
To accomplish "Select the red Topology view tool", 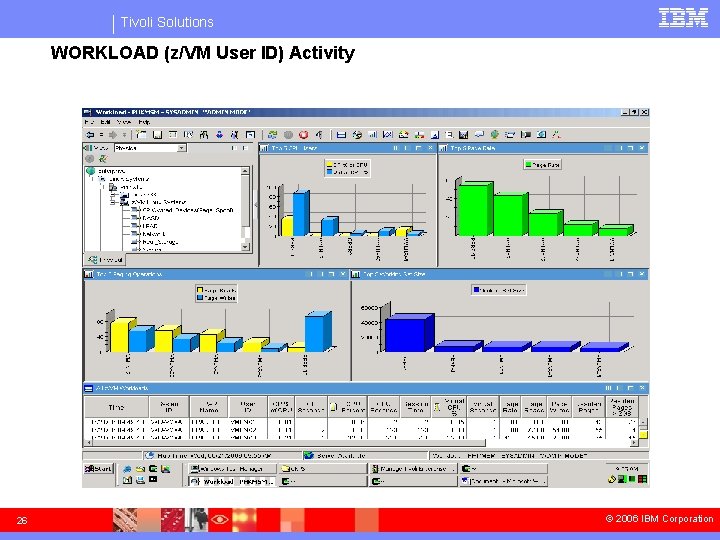I will 557,135.
